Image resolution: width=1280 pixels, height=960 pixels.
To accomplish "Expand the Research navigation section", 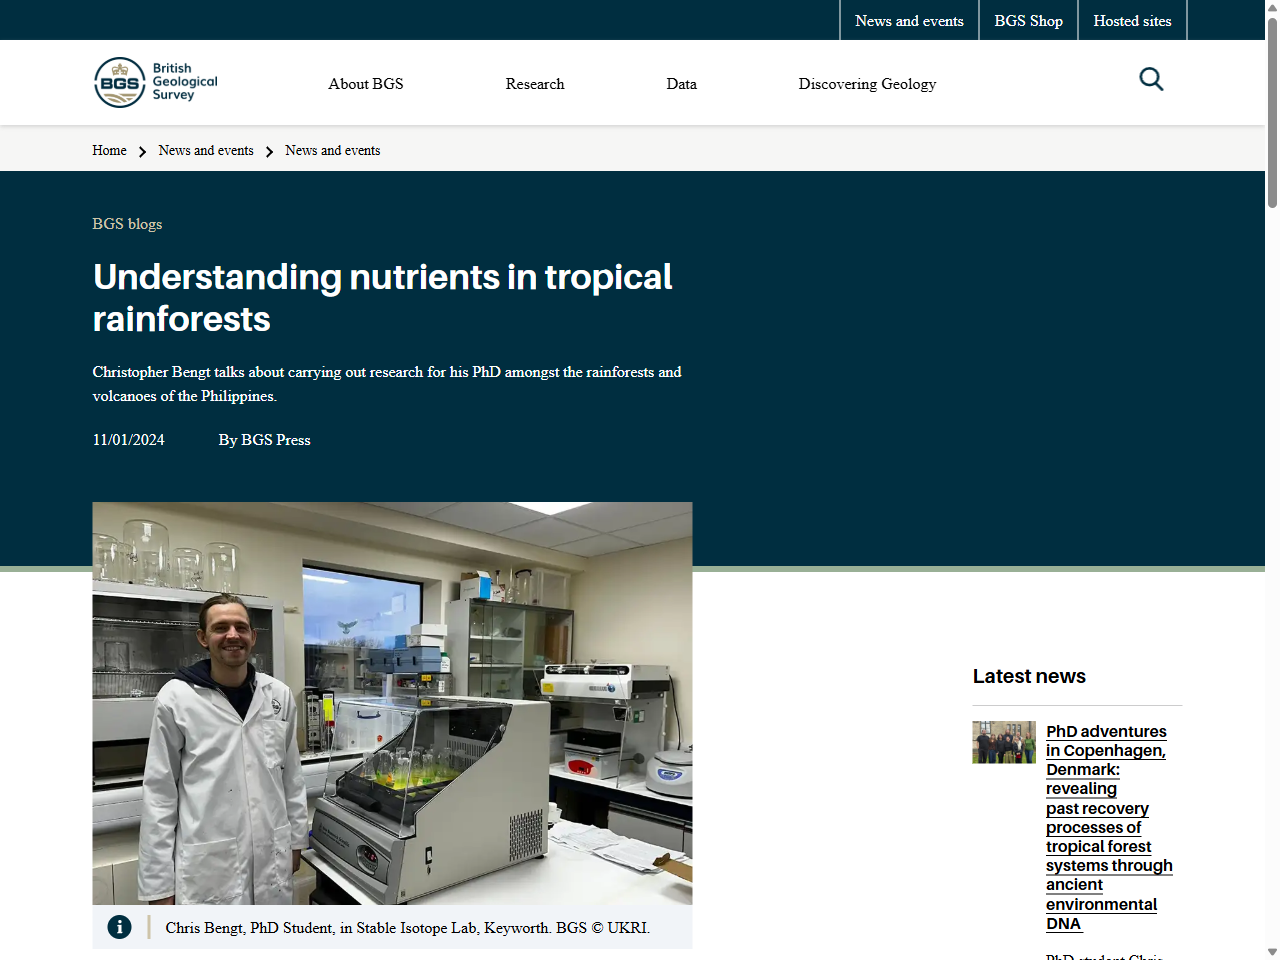I will (x=535, y=84).
